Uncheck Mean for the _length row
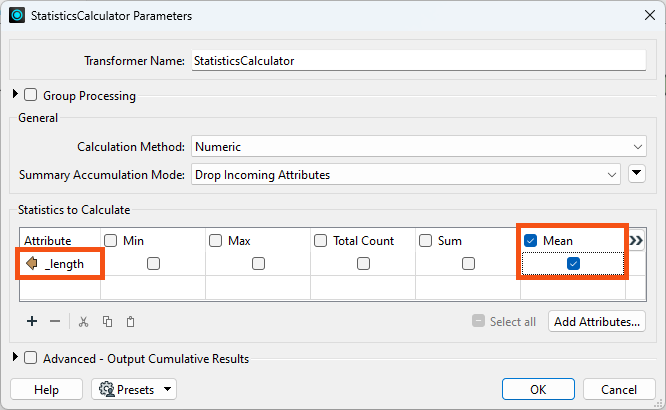The width and height of the screenshot is (666, 410). pyautogui.click(x=573, y=264)
